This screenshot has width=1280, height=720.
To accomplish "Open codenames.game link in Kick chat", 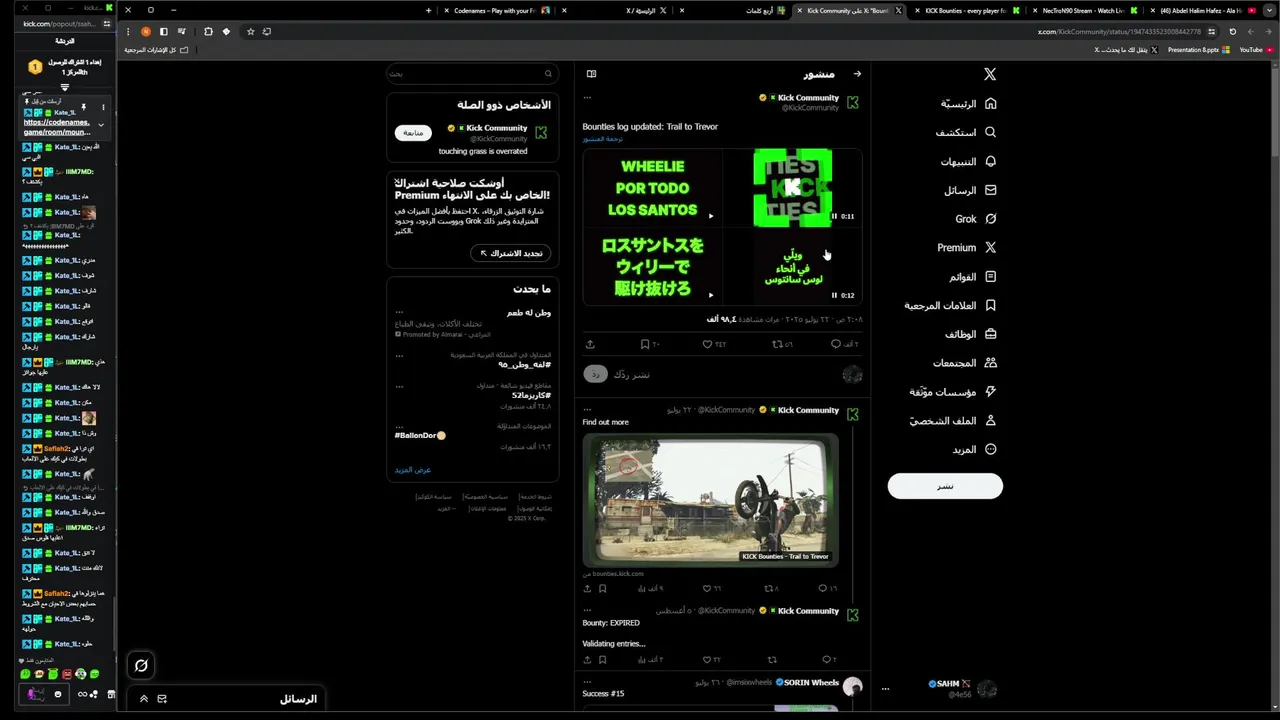I will tap(57, 127).
